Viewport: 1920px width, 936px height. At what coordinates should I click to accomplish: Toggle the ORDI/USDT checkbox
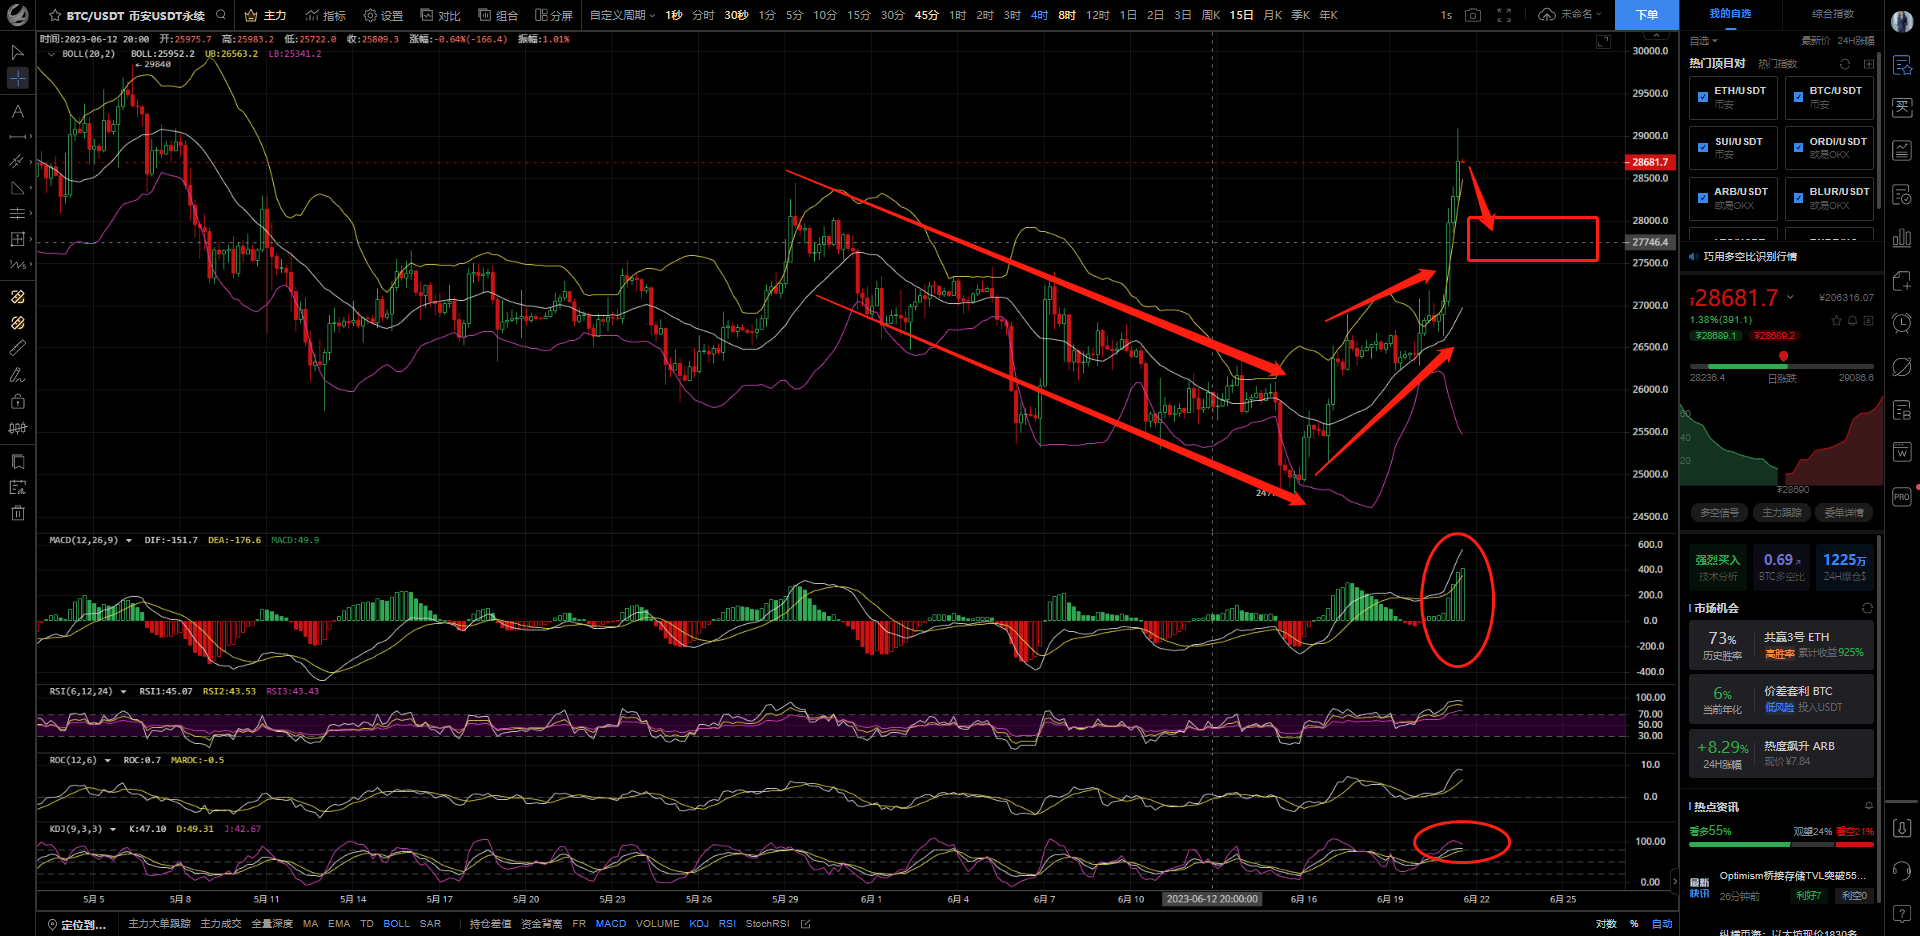coord(1798,148)
